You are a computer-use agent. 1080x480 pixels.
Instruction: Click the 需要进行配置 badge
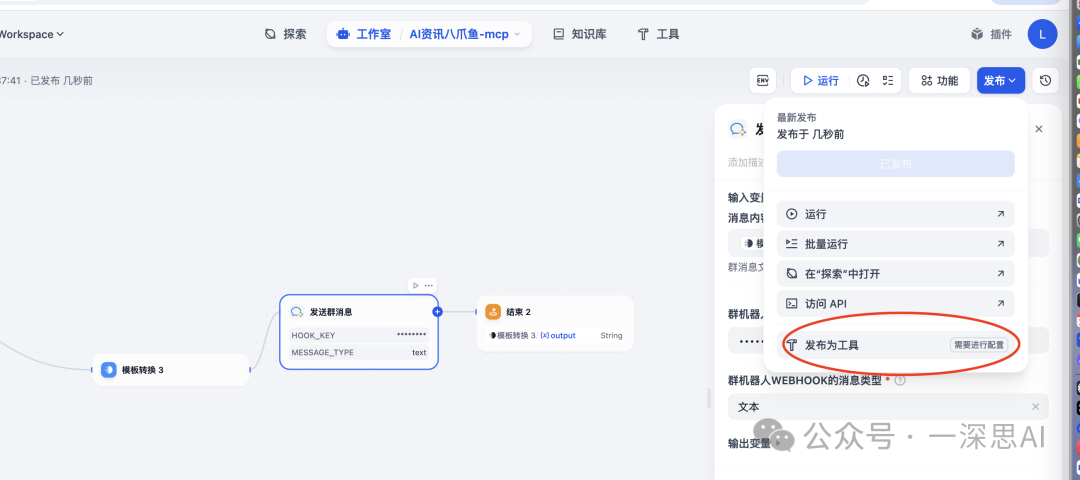point(978,345)
